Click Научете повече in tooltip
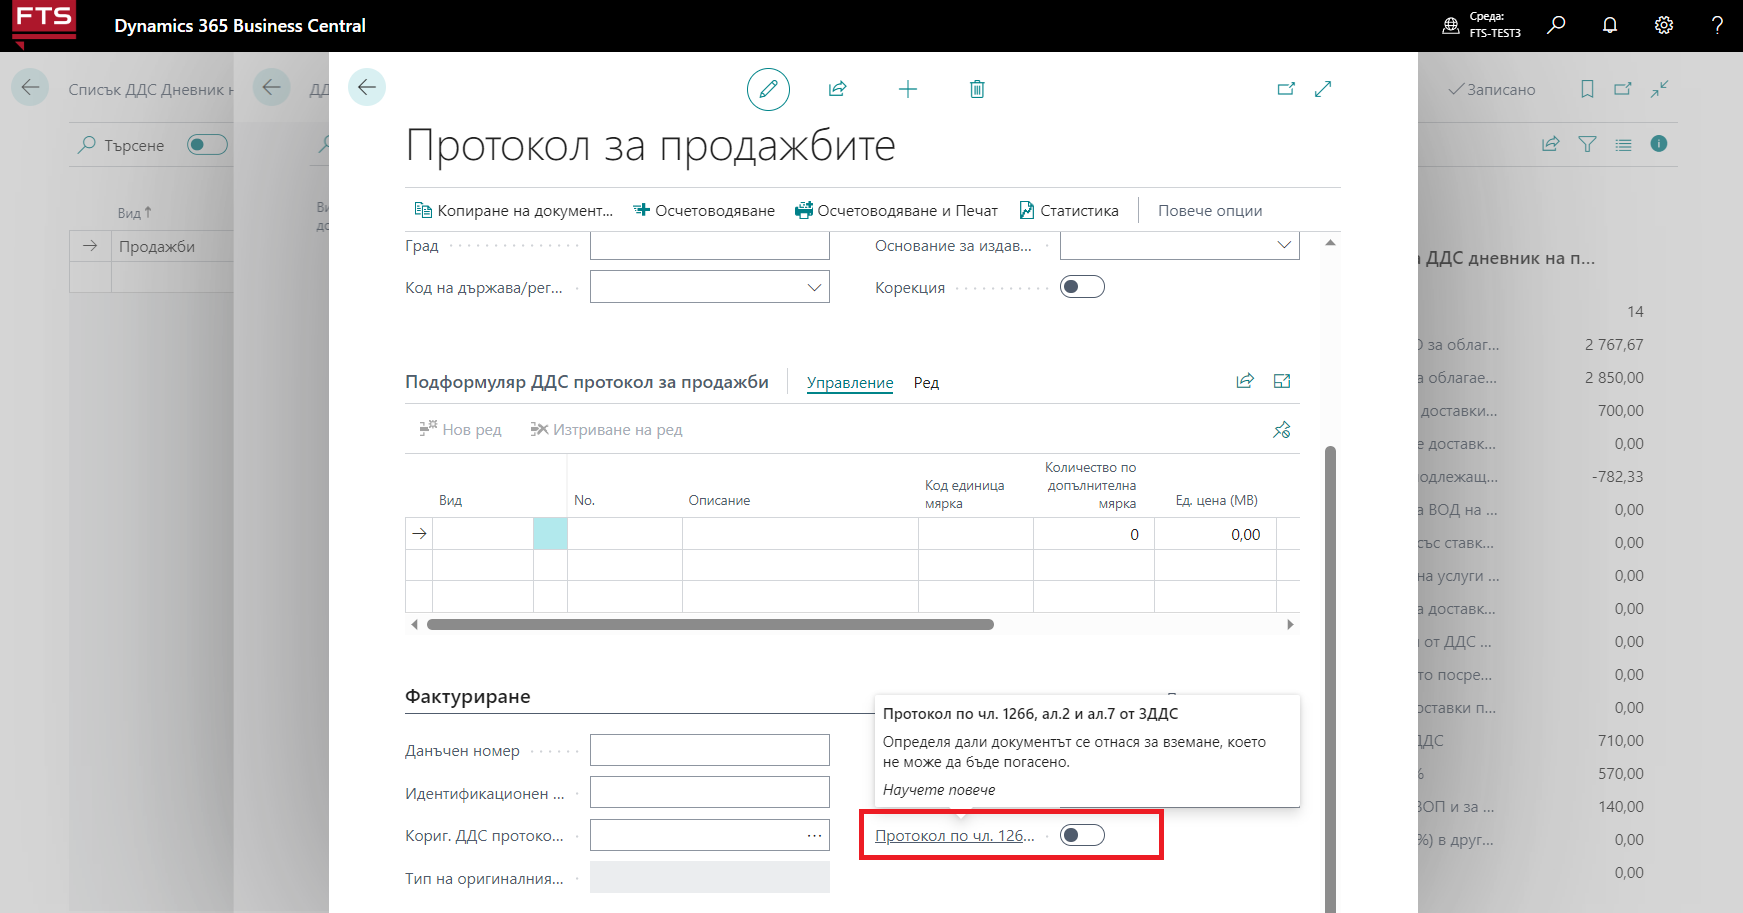Viewport: 1743px width, 913px height. click(x=939, y=789)
